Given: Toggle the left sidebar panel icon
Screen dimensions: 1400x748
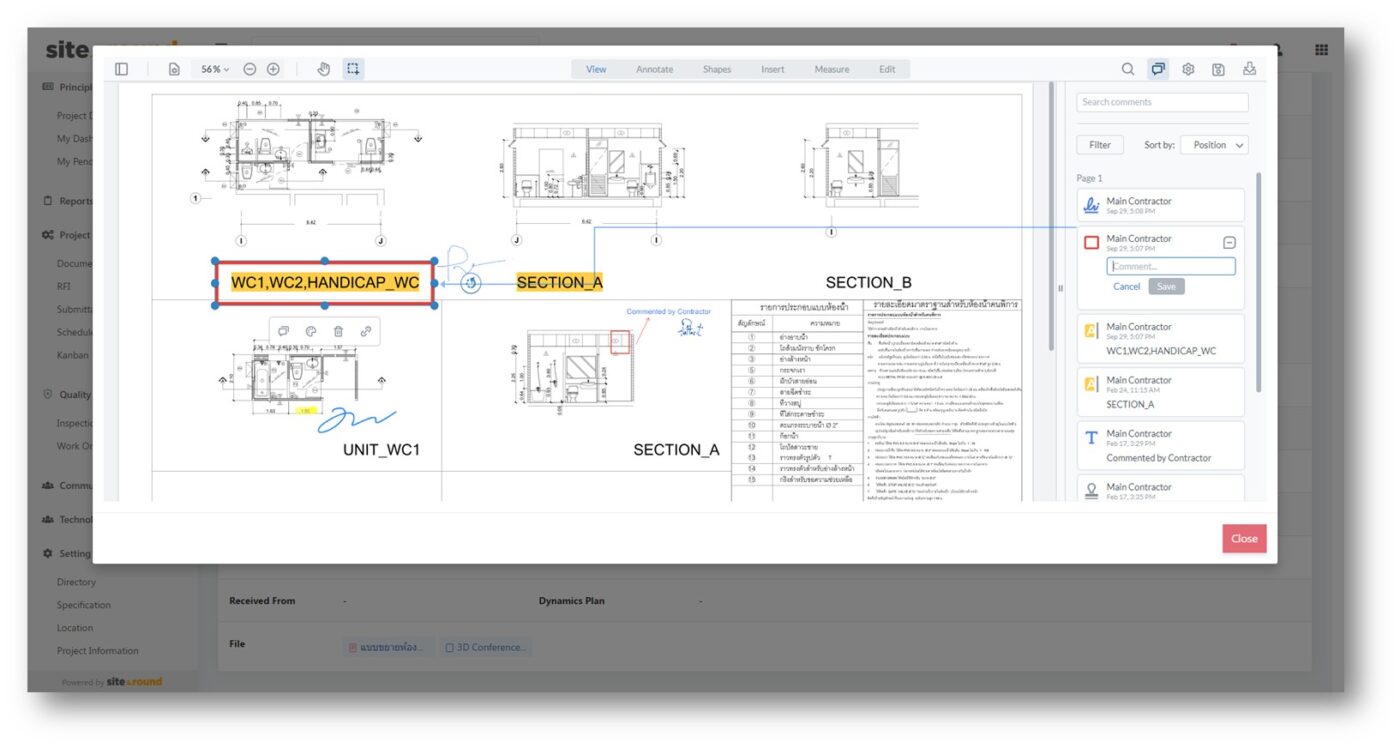Looking at the screenshot, I should coord(121,69).
